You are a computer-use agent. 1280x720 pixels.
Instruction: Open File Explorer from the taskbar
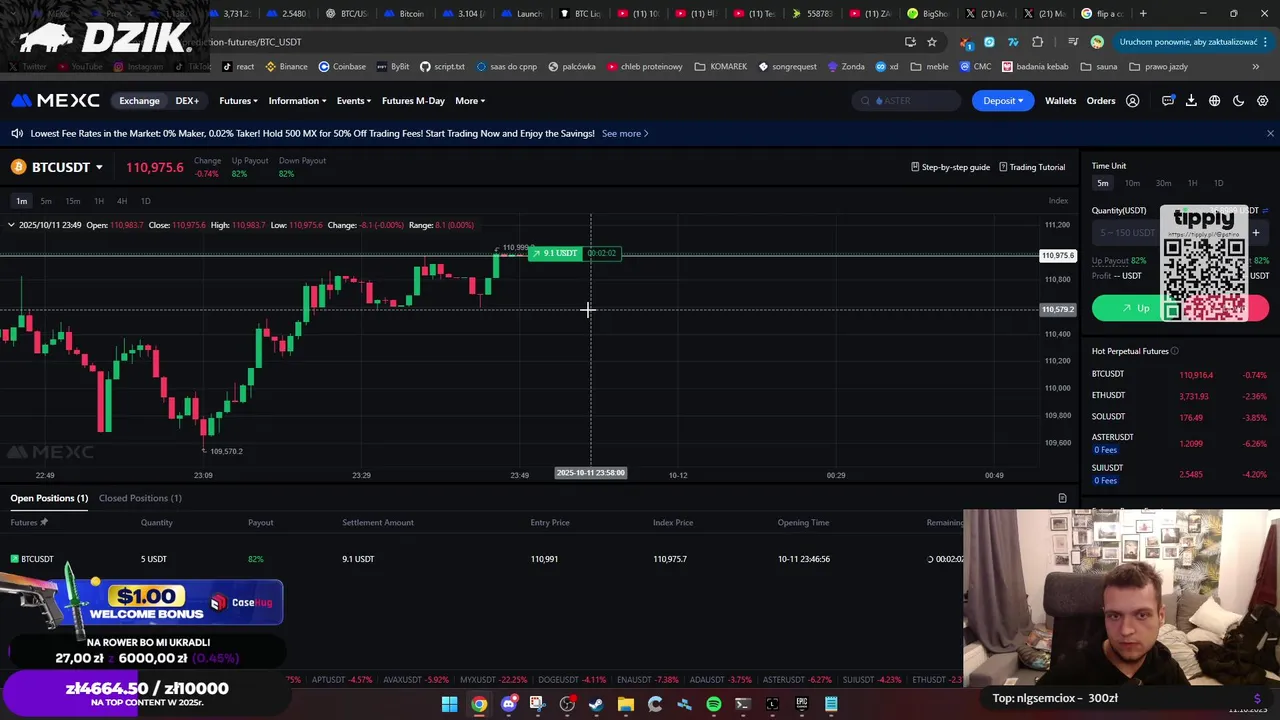coord(625,704)
